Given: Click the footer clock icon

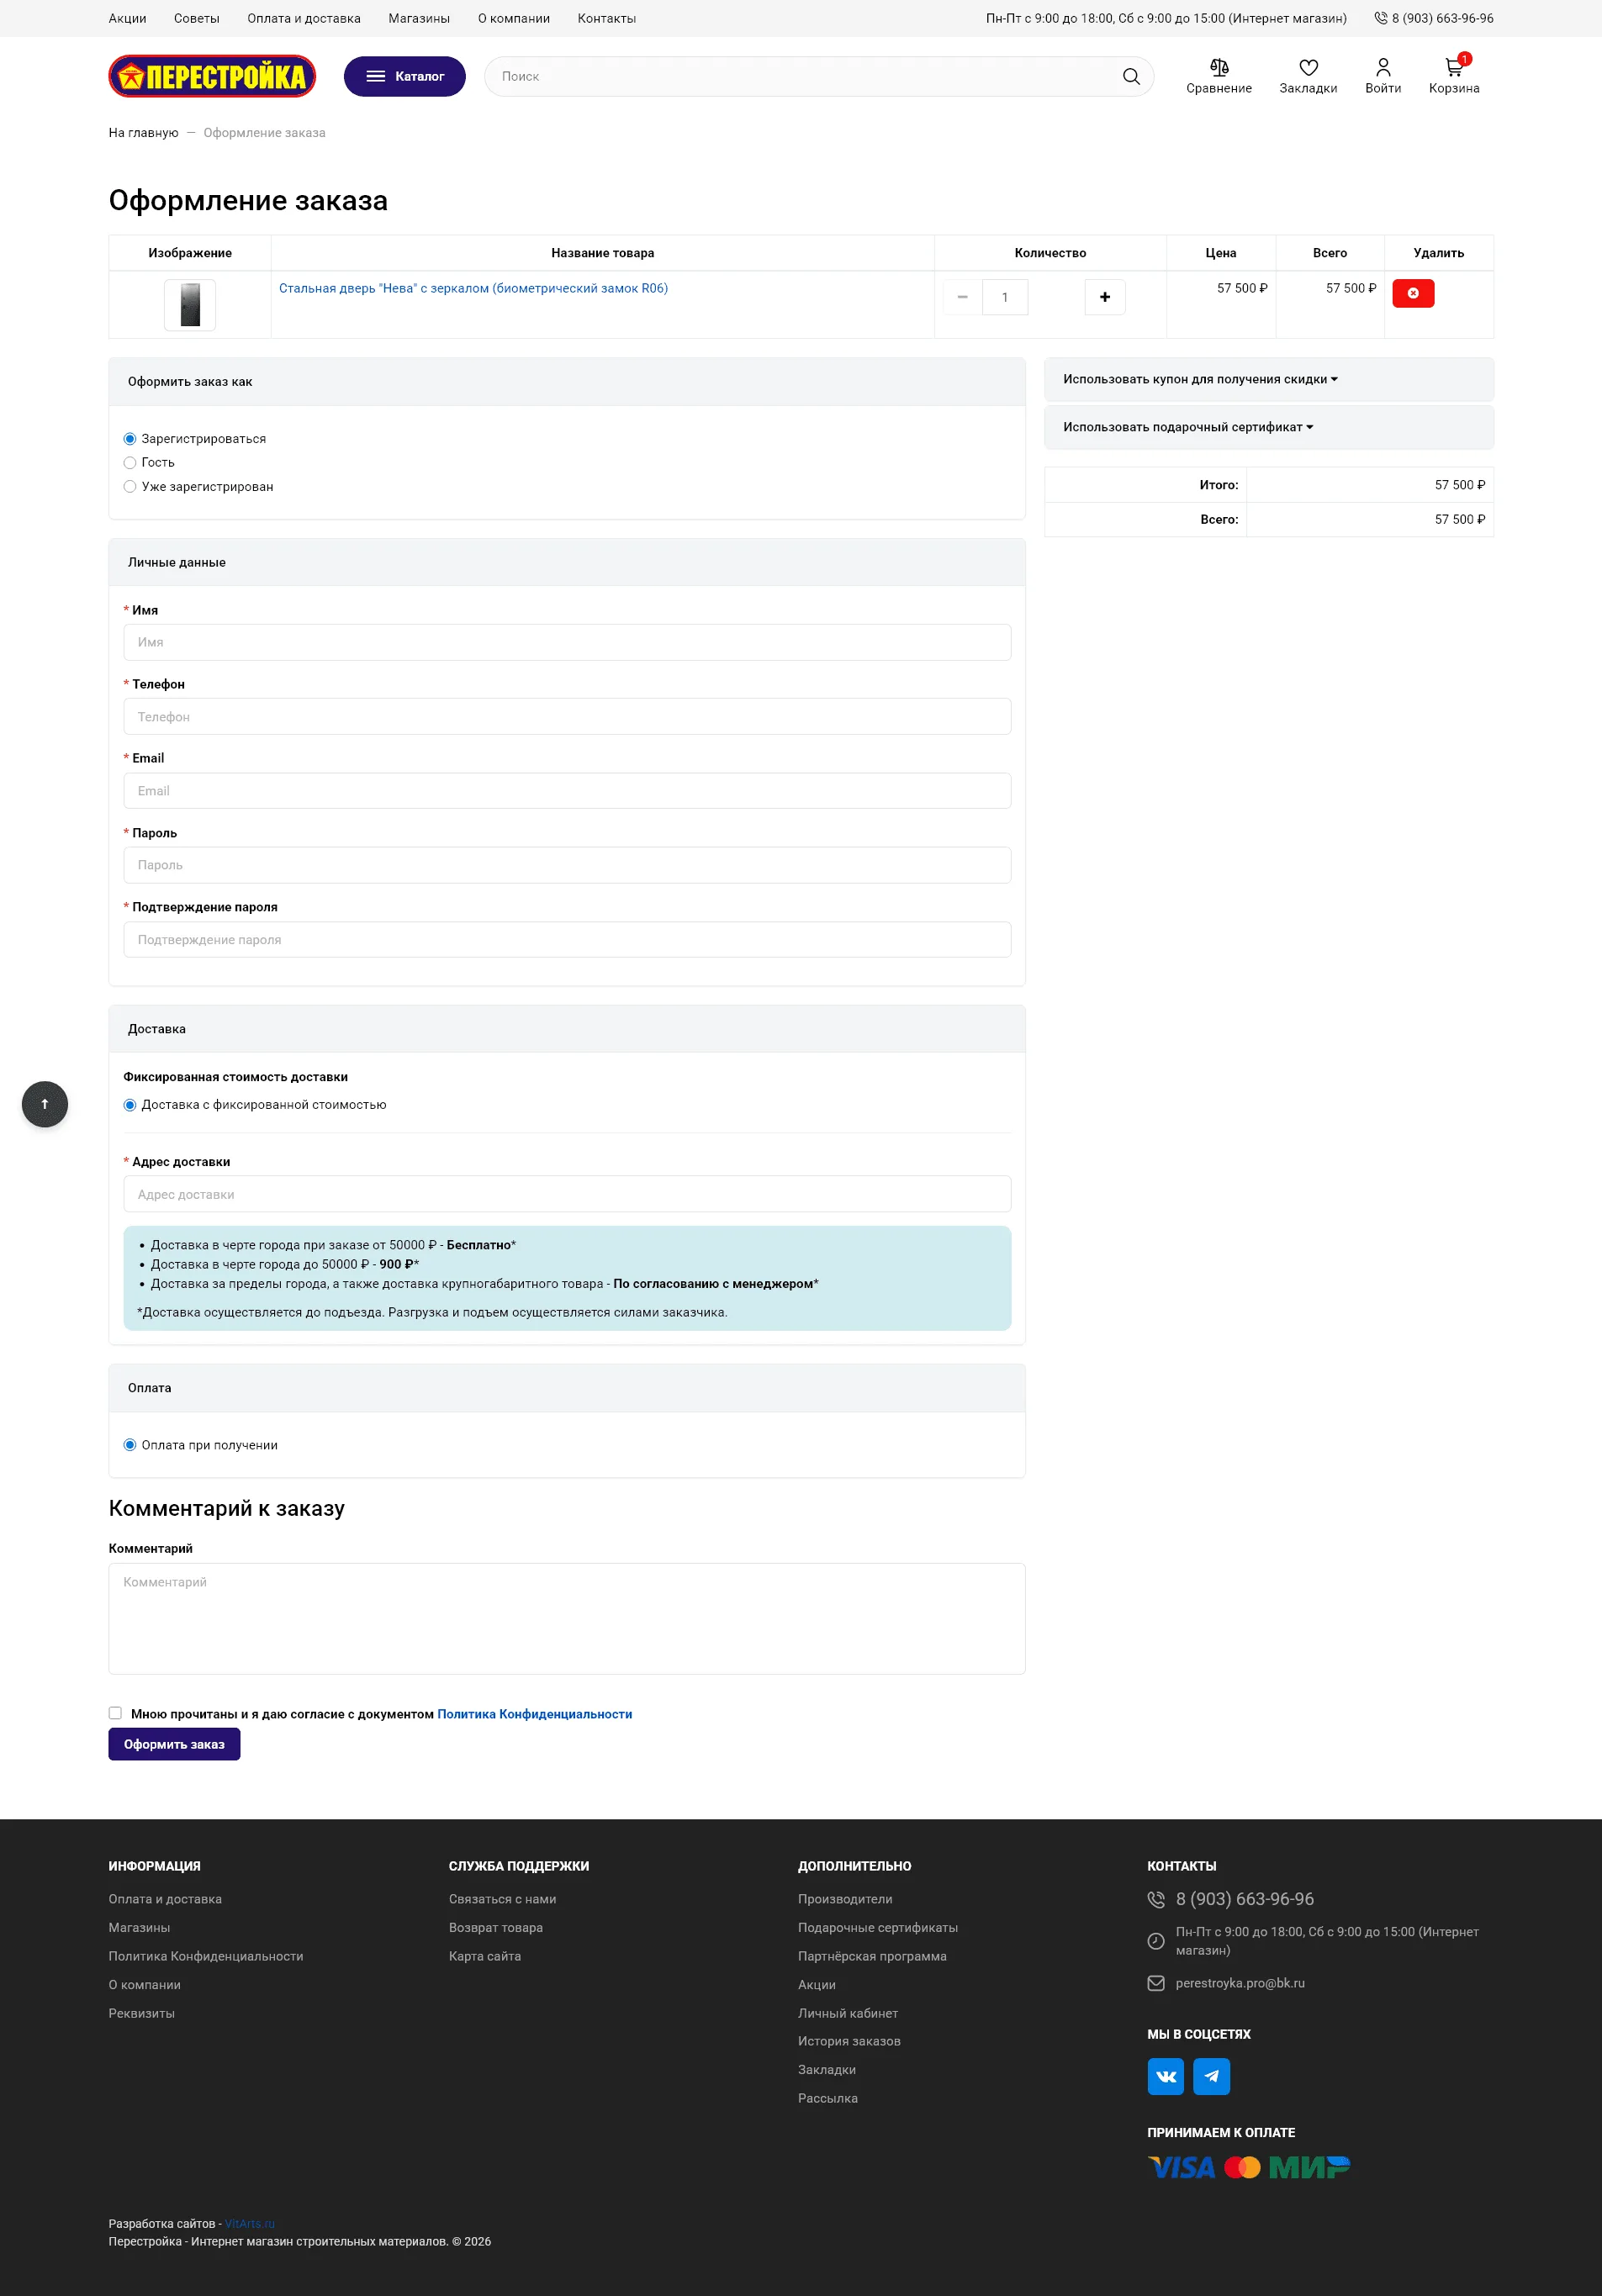Looking at the screenshot, I should click(x=1156, y=1941).
